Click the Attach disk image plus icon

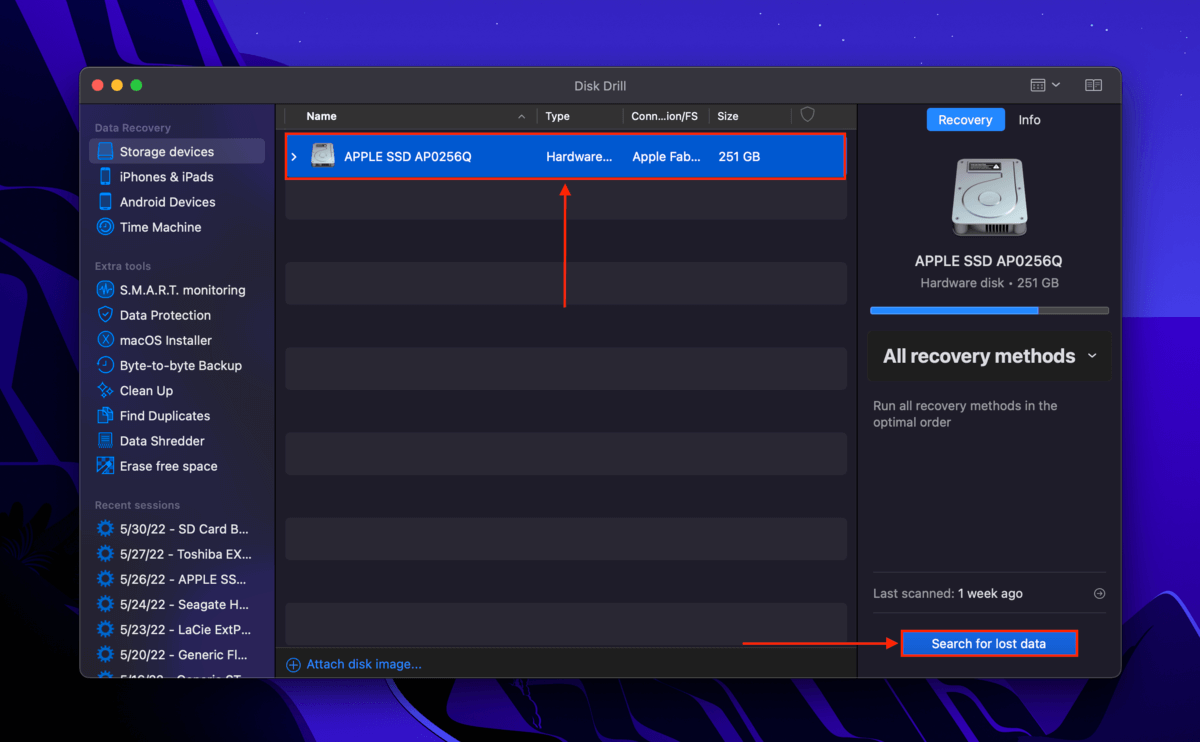[293, 665]
